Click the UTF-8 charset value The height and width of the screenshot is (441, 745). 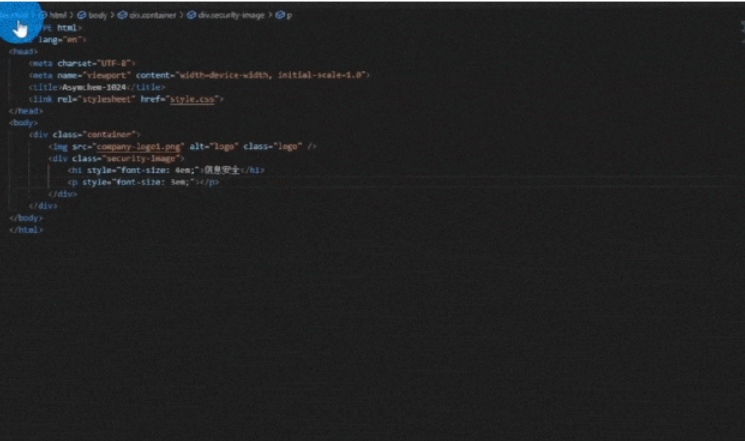click(x=115, y=63)
